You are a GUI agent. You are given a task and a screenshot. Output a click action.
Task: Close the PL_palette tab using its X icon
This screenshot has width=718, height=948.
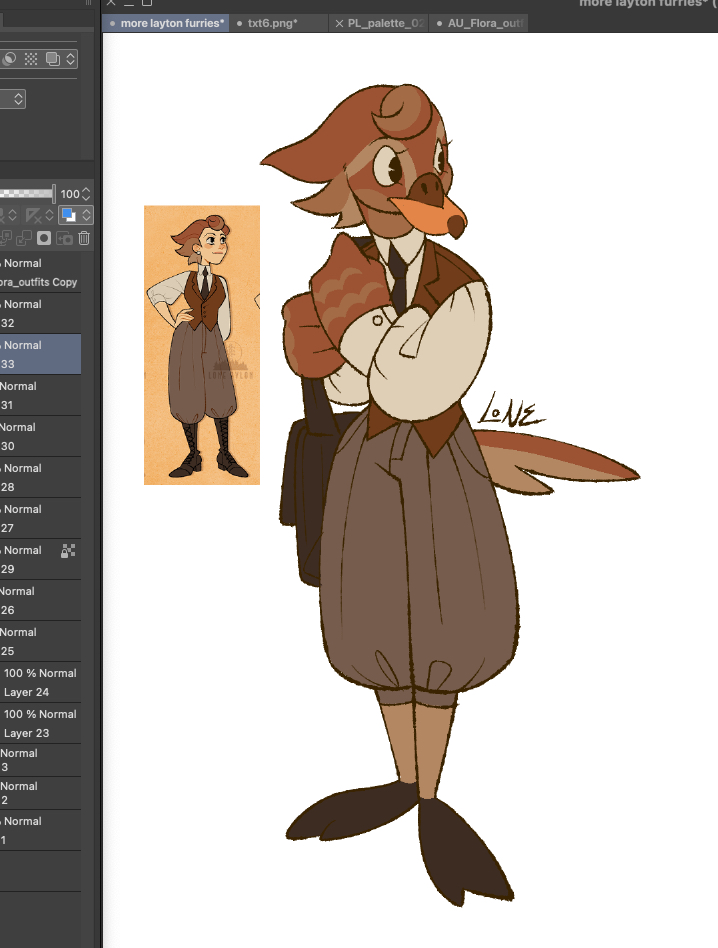click(339, 23)
